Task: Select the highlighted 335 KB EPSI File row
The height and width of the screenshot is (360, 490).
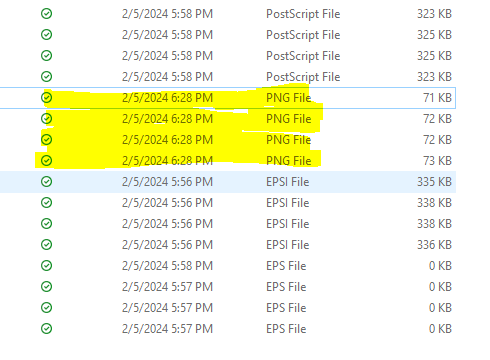Action: 228,182
